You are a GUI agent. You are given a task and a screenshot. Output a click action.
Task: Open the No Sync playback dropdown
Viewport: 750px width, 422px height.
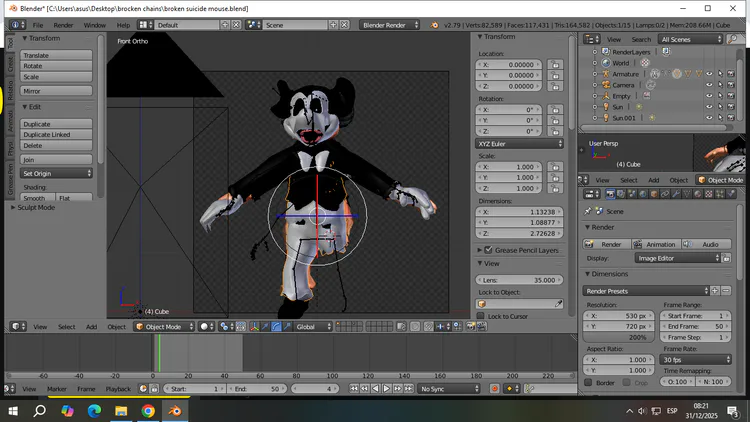pos(449,389)
